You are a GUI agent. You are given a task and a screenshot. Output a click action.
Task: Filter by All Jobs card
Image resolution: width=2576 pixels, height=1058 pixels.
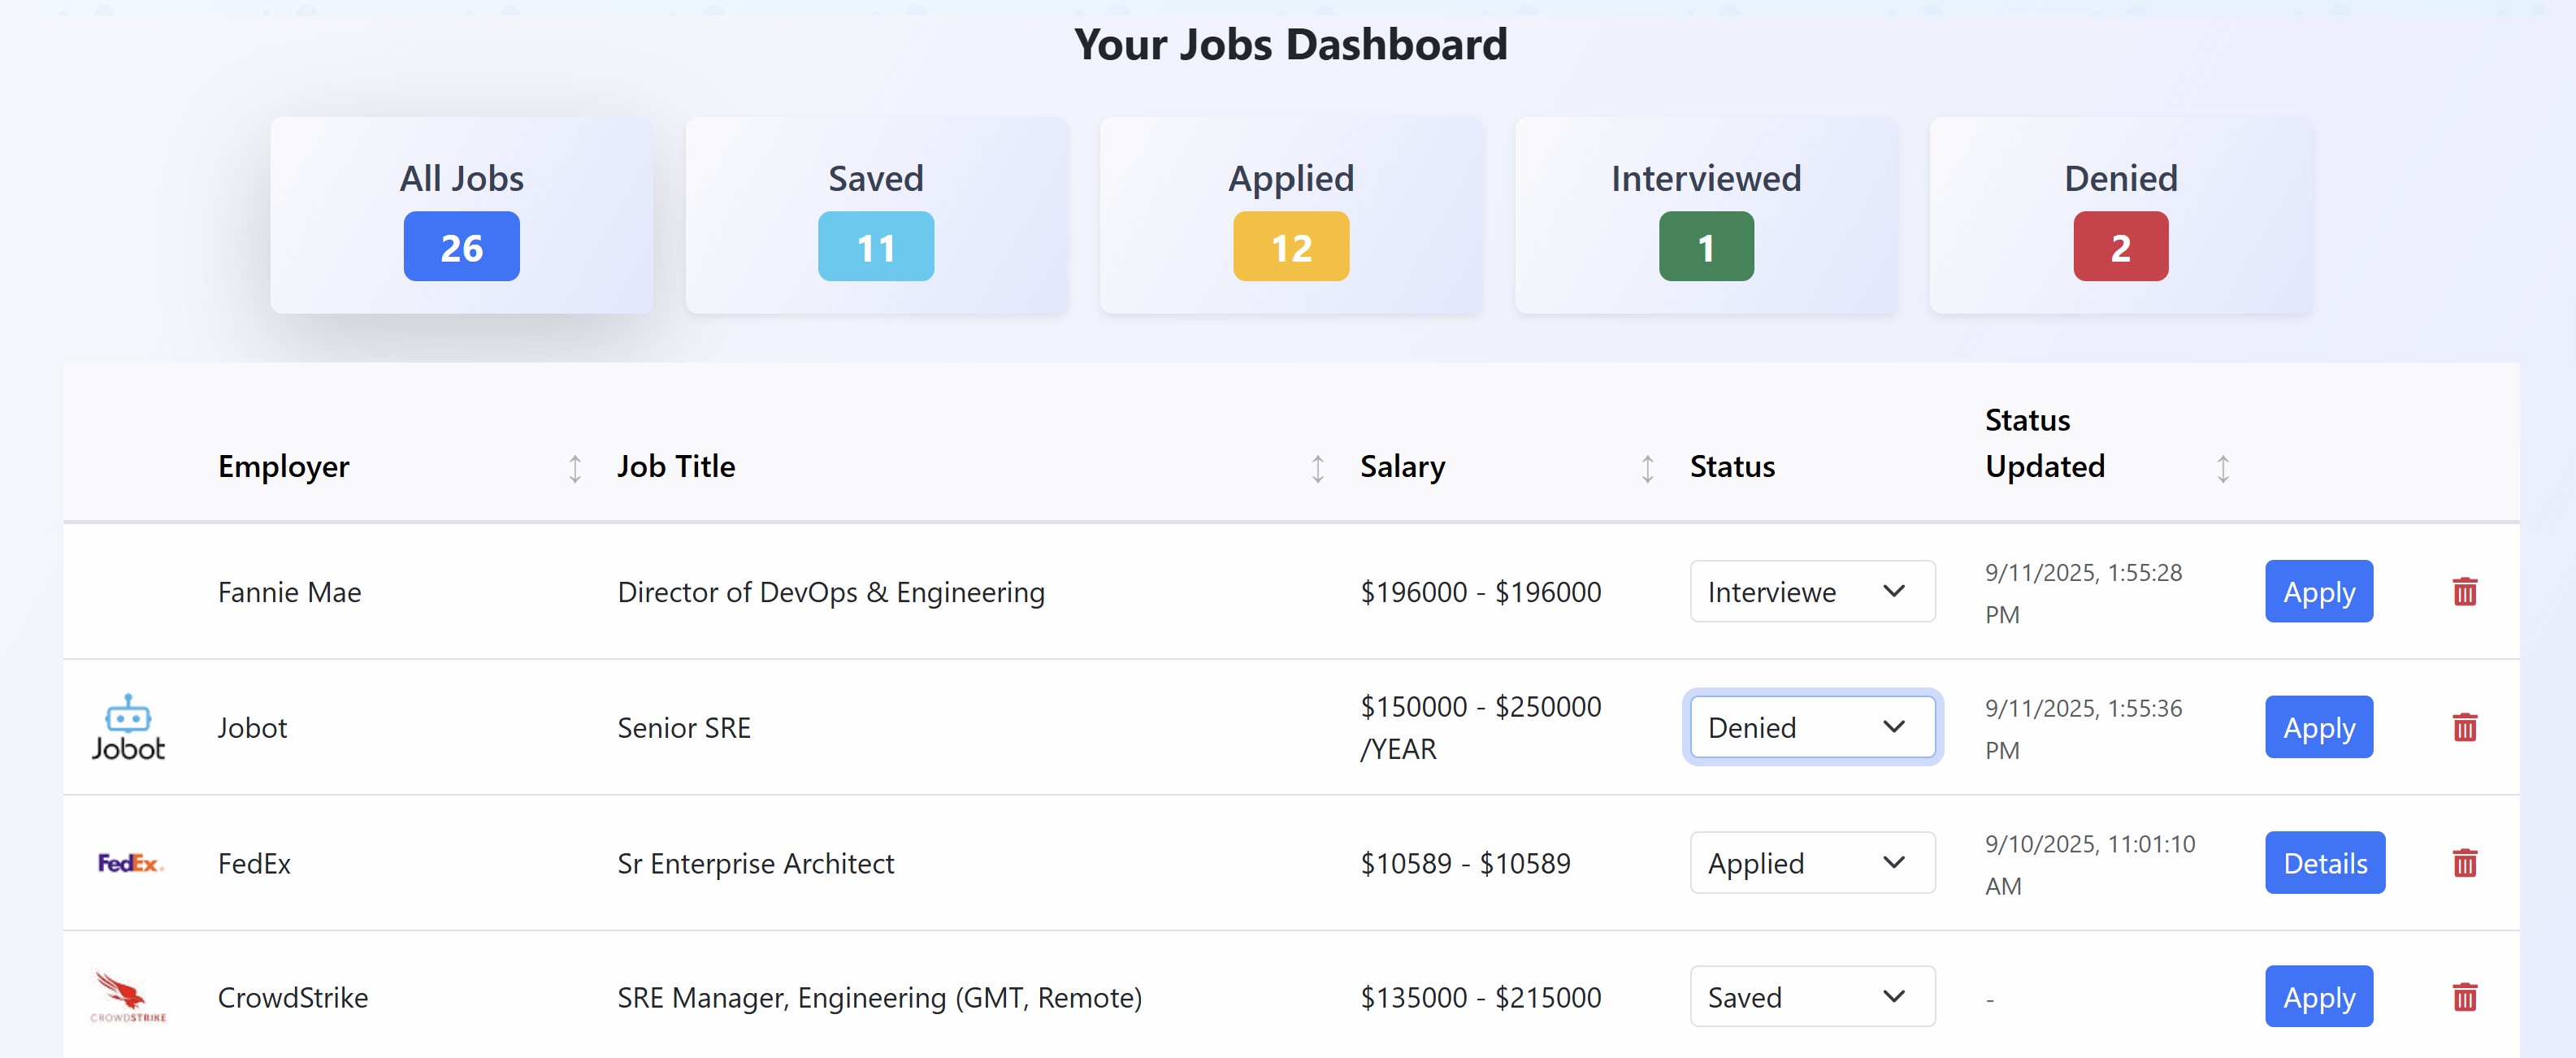point(461,215)
